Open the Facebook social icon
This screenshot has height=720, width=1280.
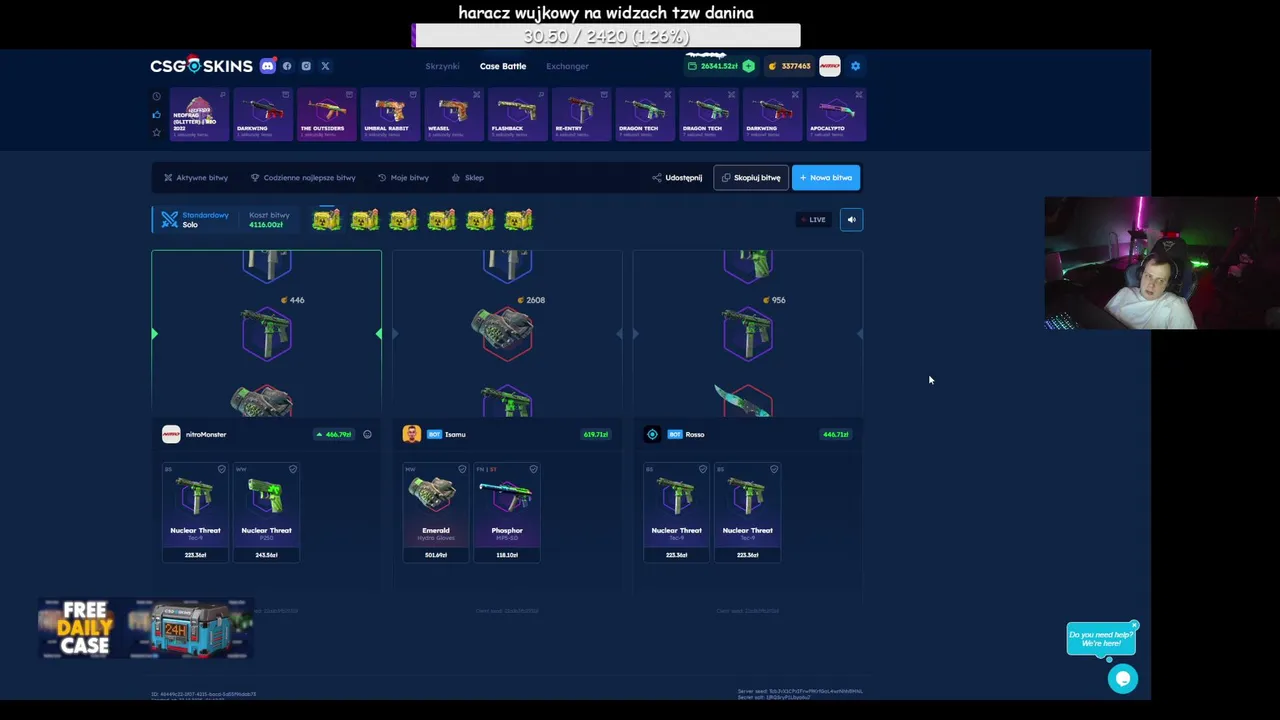click(287, 66)
